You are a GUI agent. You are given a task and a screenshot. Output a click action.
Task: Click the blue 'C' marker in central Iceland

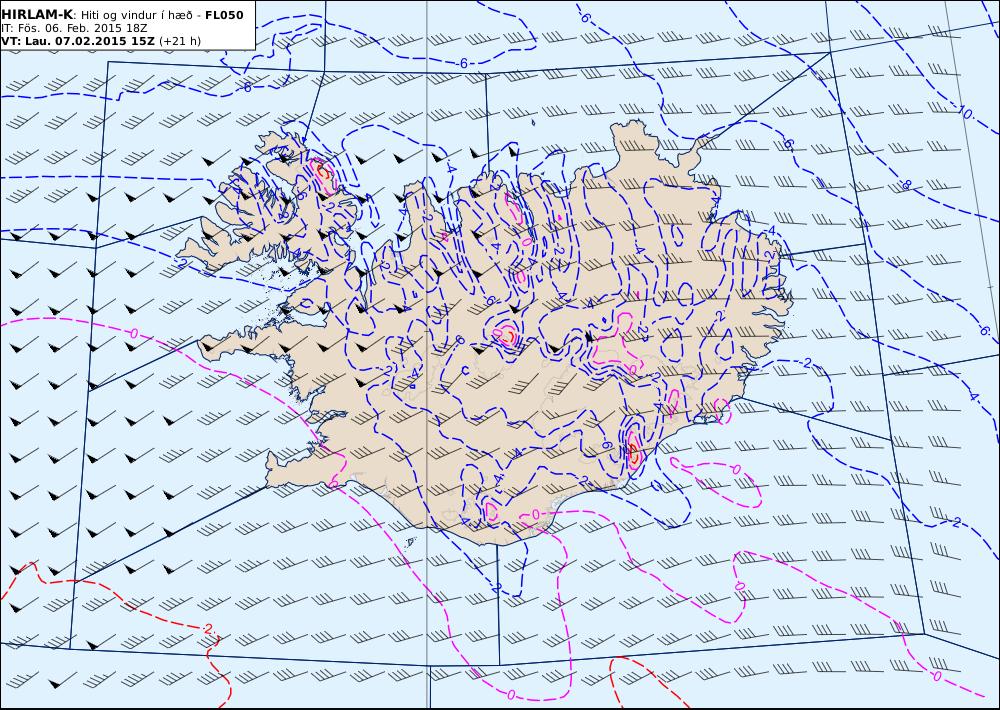[x=465, y=371]
